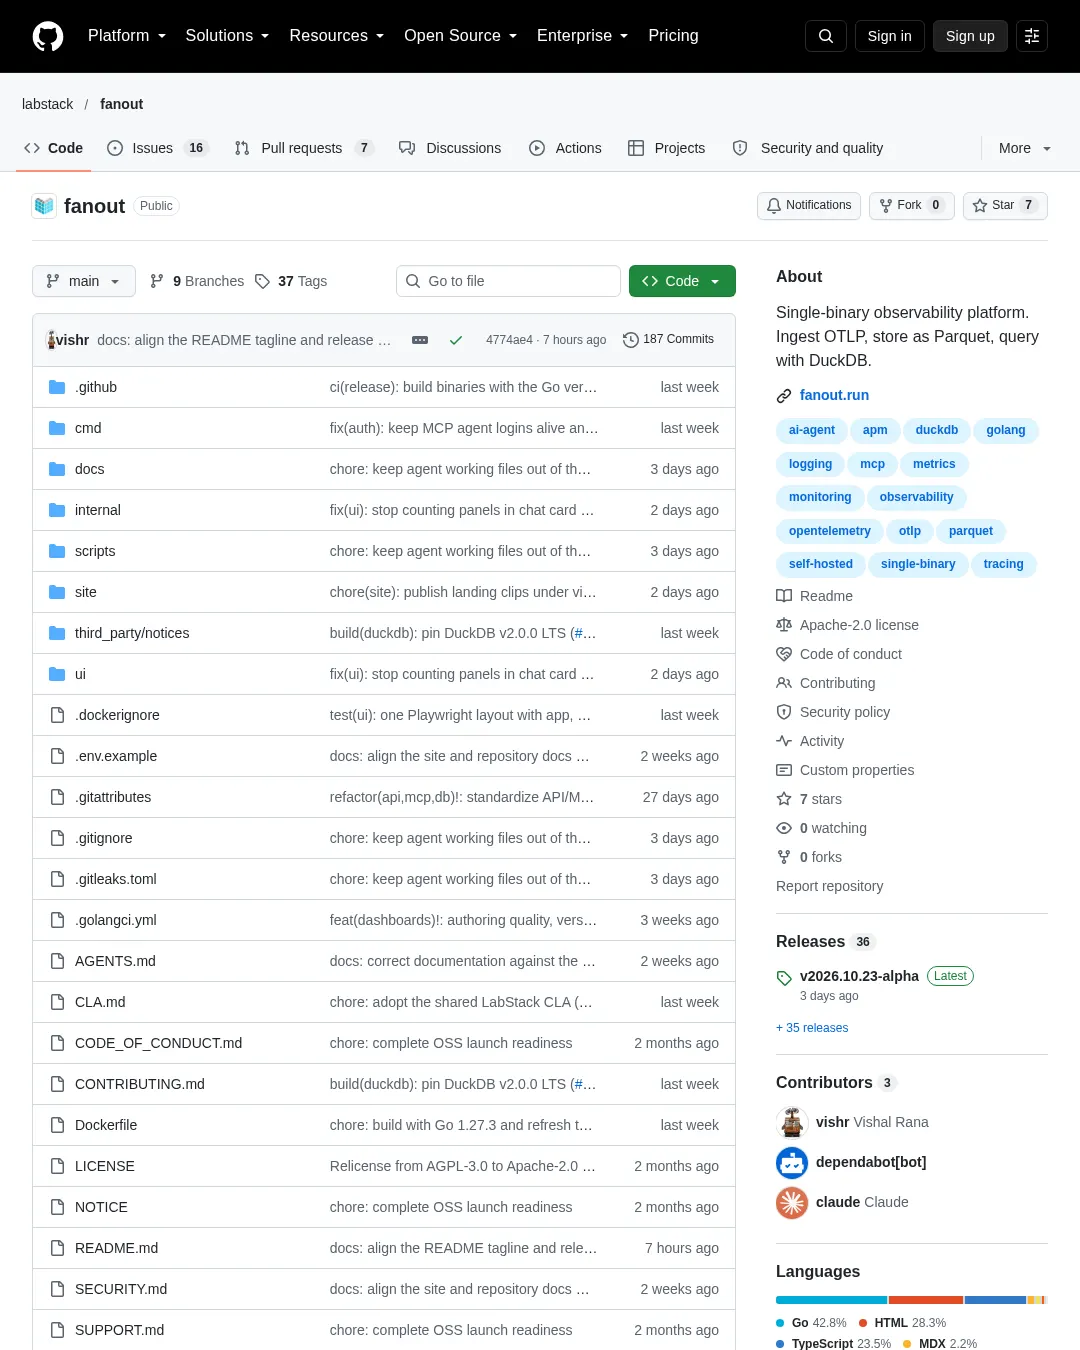Open the labstack owner breadcrumb
Screen dimensions: 1080x1350
(48, 104)
